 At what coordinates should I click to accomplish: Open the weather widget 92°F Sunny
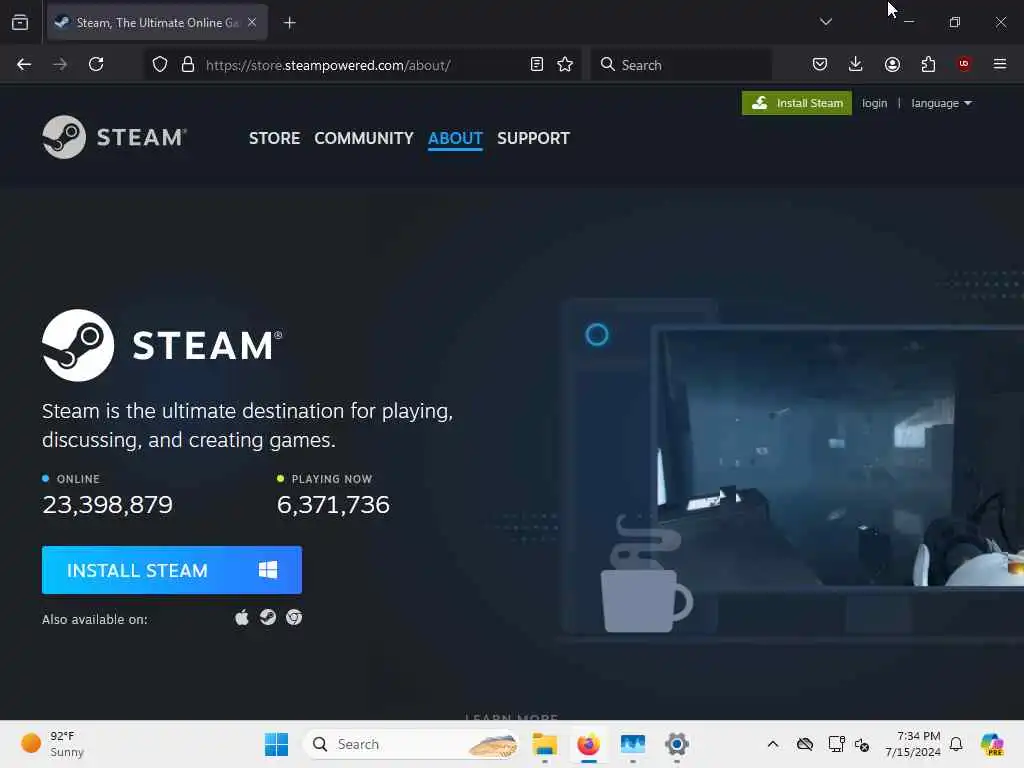(x=52, y=744)
